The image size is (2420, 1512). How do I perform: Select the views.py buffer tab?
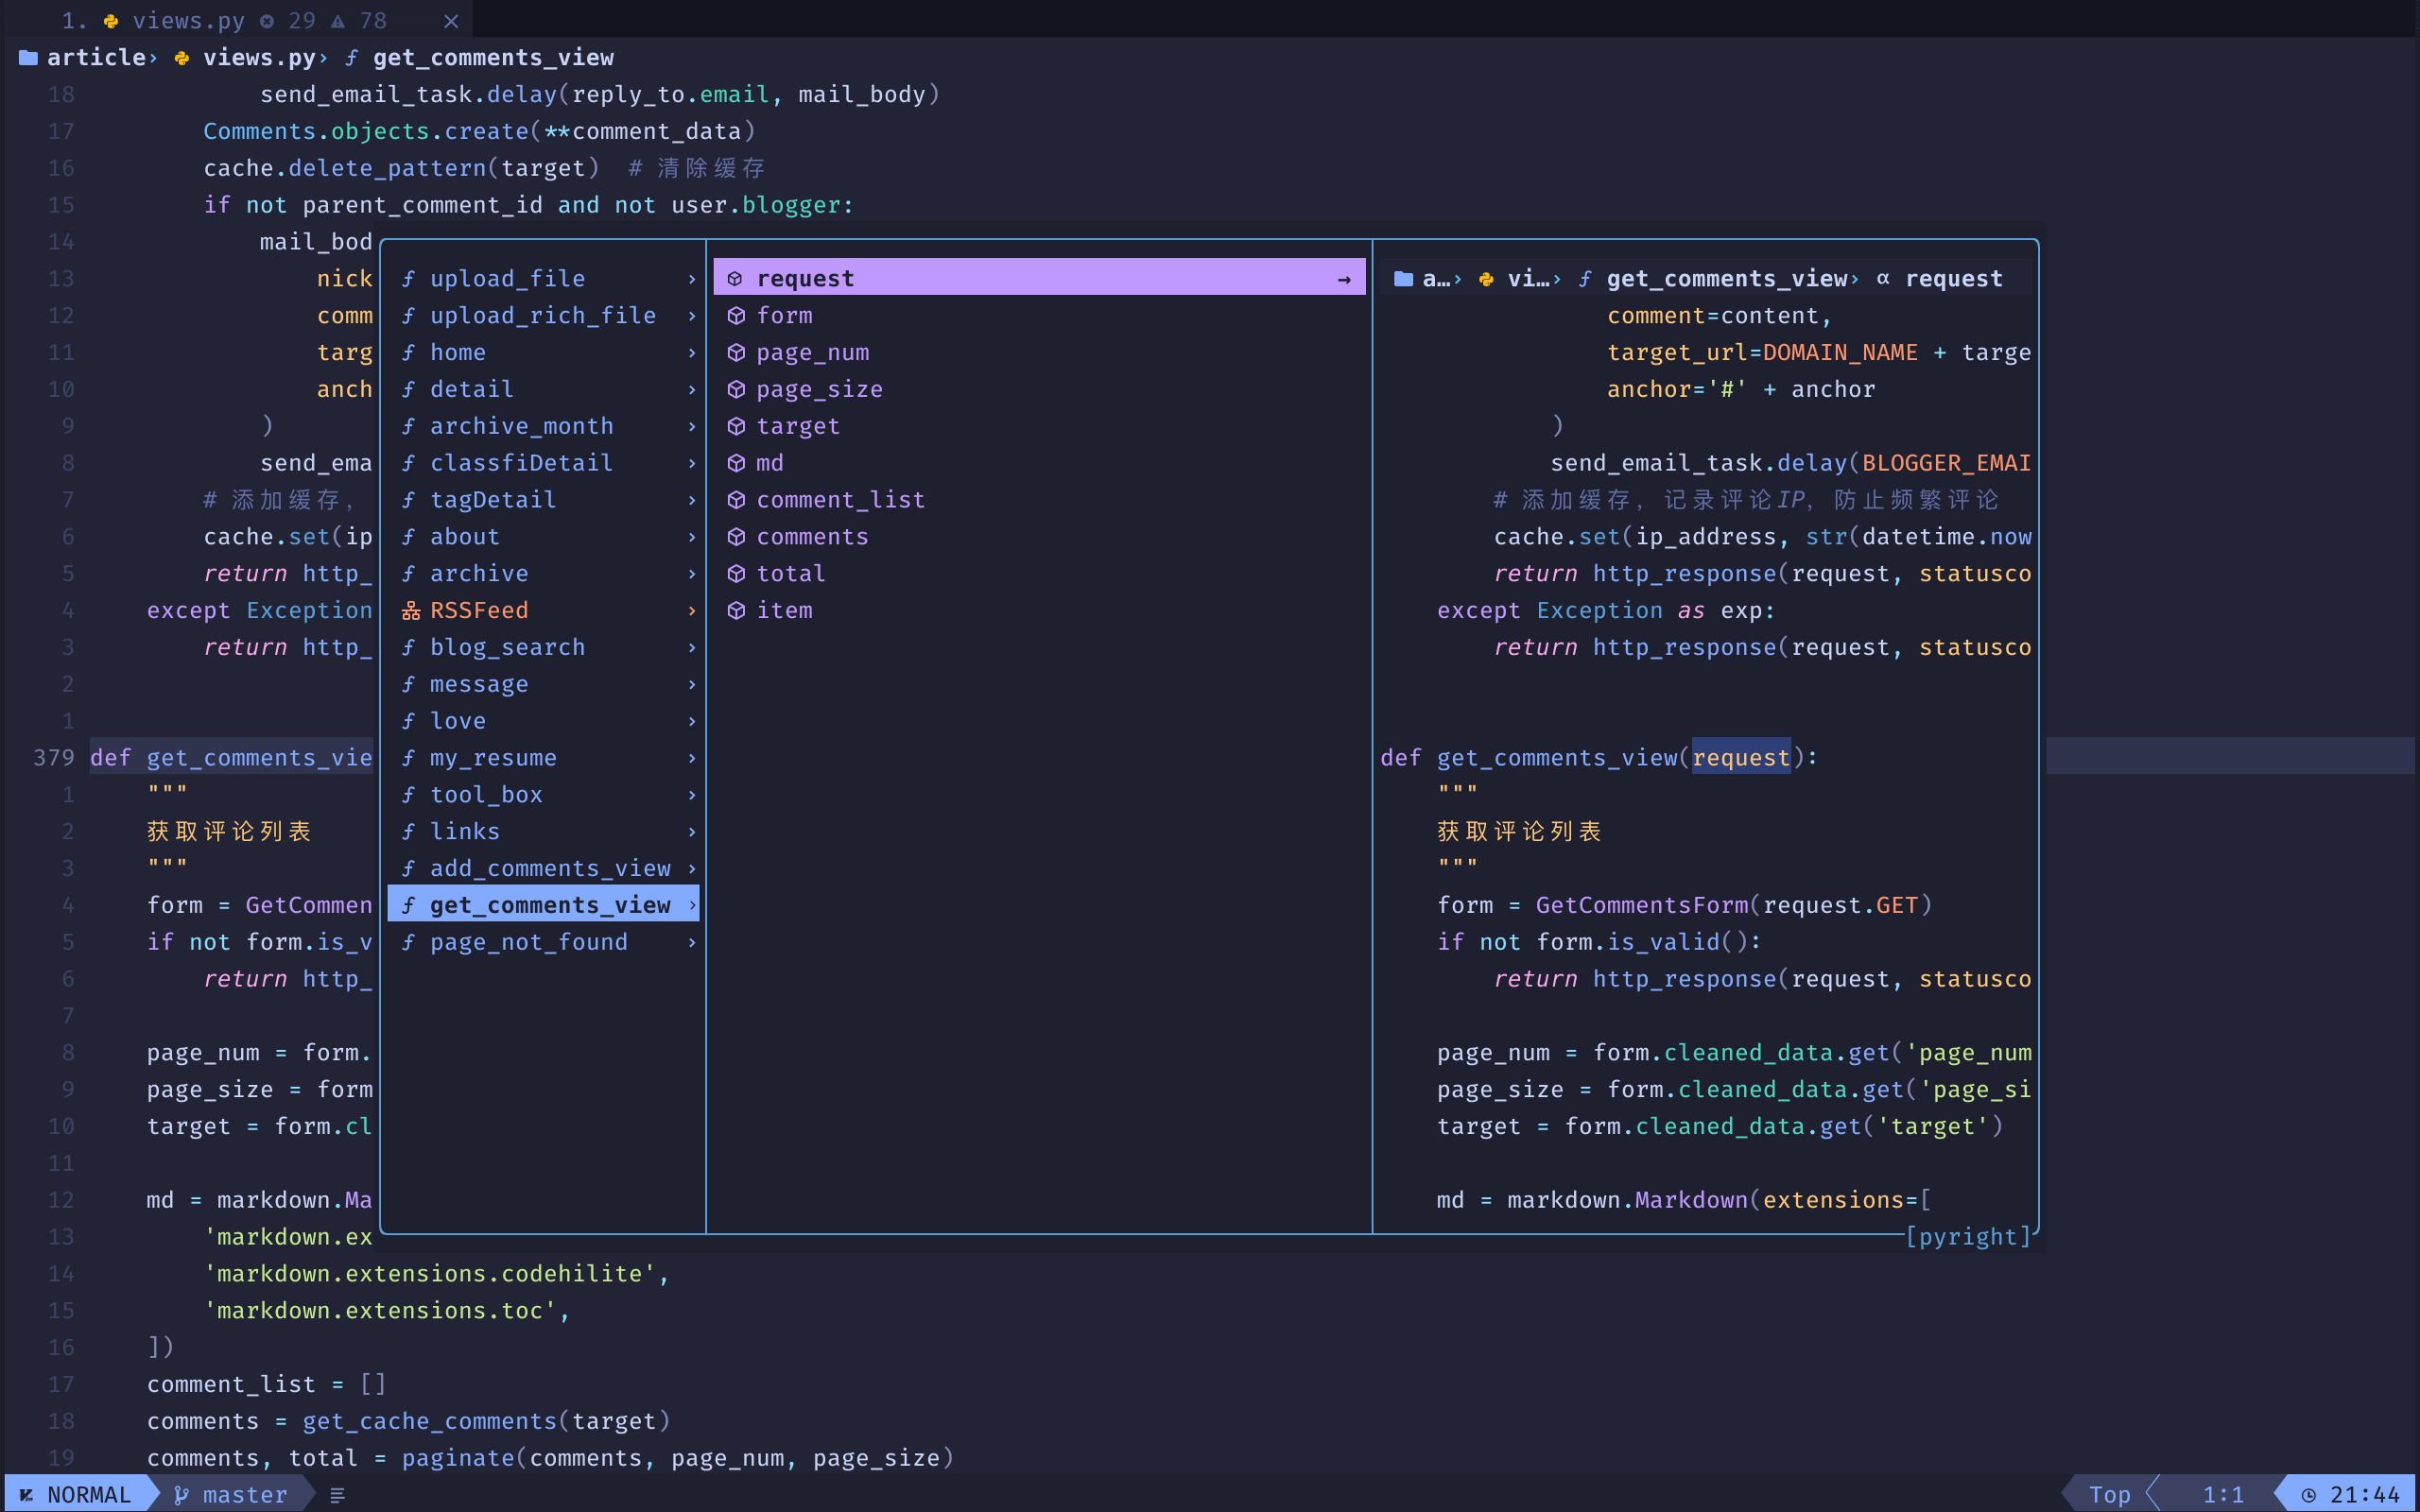188,21
